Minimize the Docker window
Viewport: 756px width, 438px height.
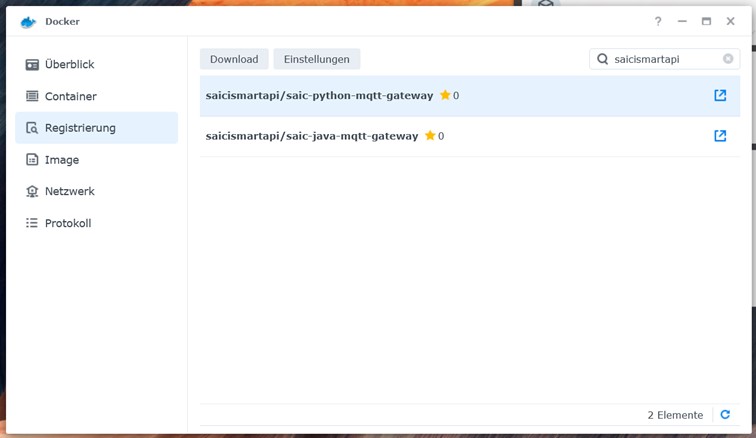[x=682, y=21]
